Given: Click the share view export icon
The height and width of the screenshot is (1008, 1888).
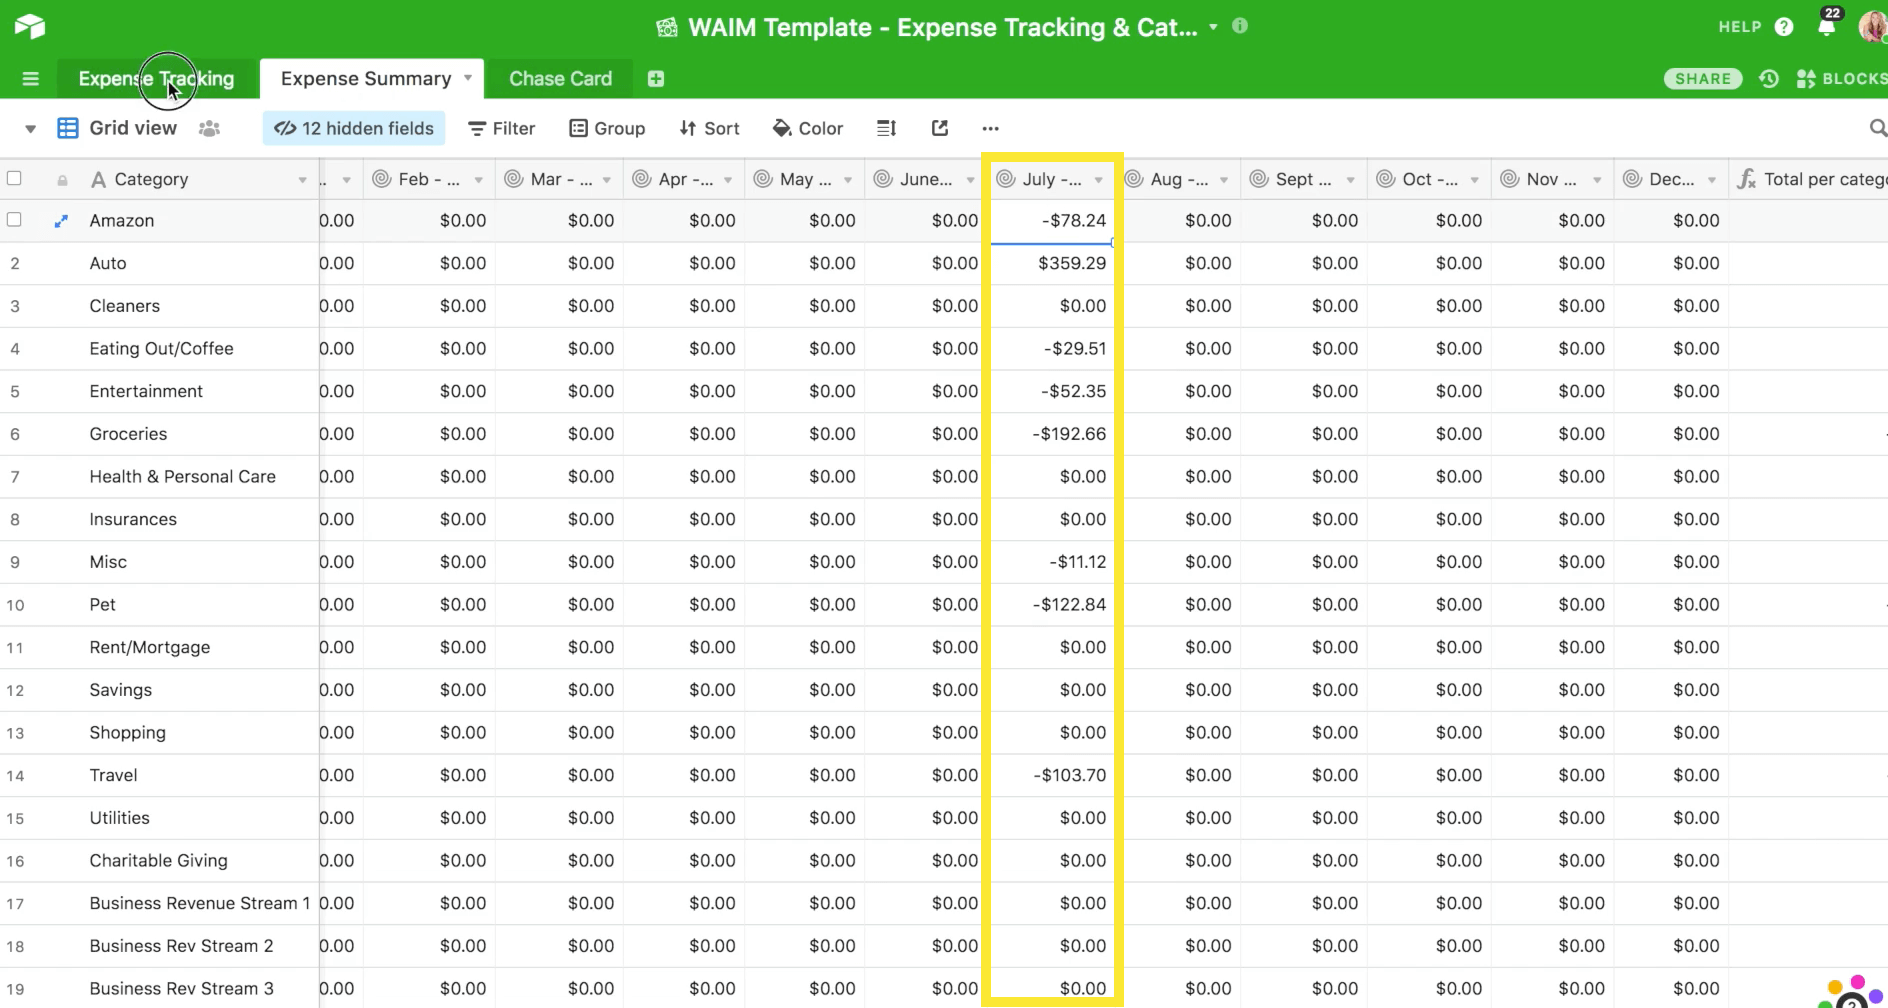Looking at the screenshot, I should 939,128.
